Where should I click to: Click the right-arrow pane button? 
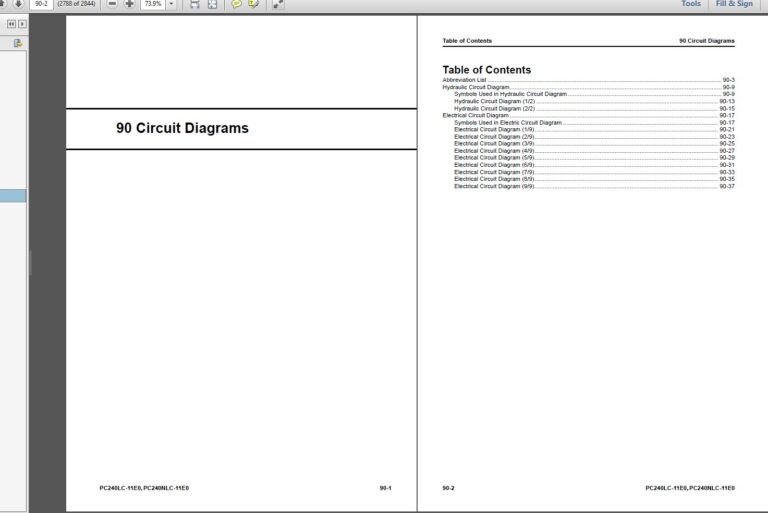[22, 24]
